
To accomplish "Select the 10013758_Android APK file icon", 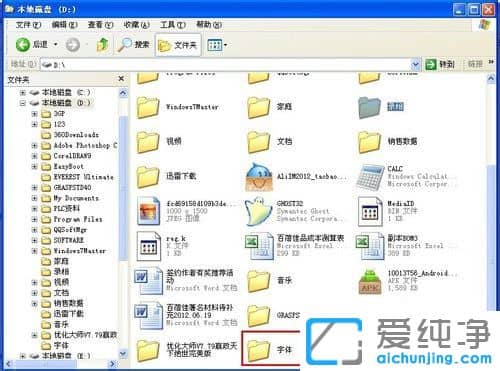I will (370, 281).
